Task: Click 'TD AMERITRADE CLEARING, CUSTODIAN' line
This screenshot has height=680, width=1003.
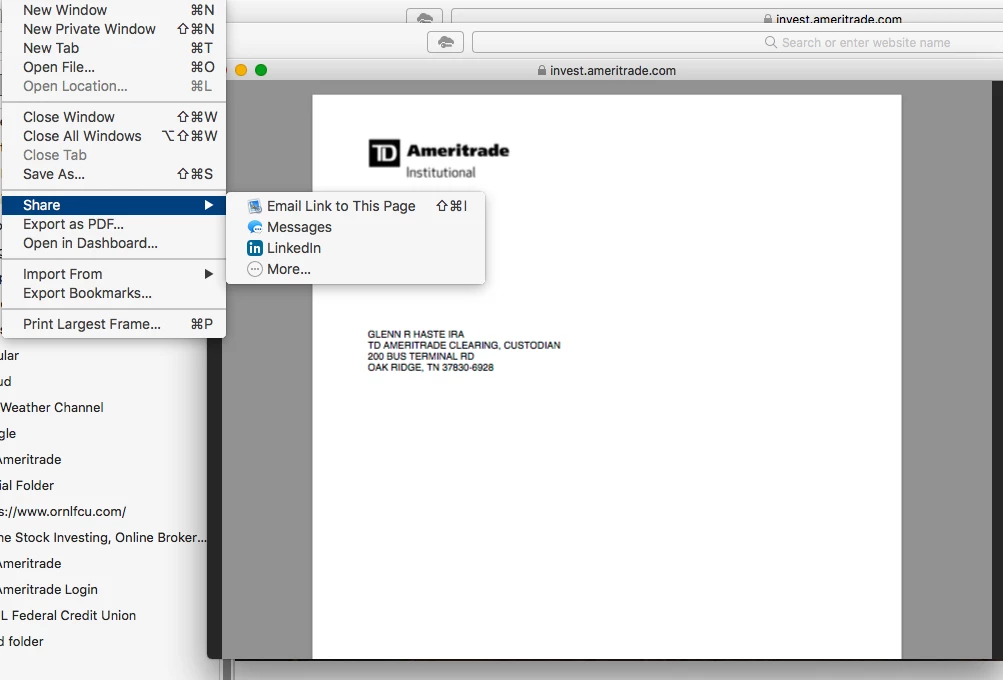Action: click(x=464, y=345)
